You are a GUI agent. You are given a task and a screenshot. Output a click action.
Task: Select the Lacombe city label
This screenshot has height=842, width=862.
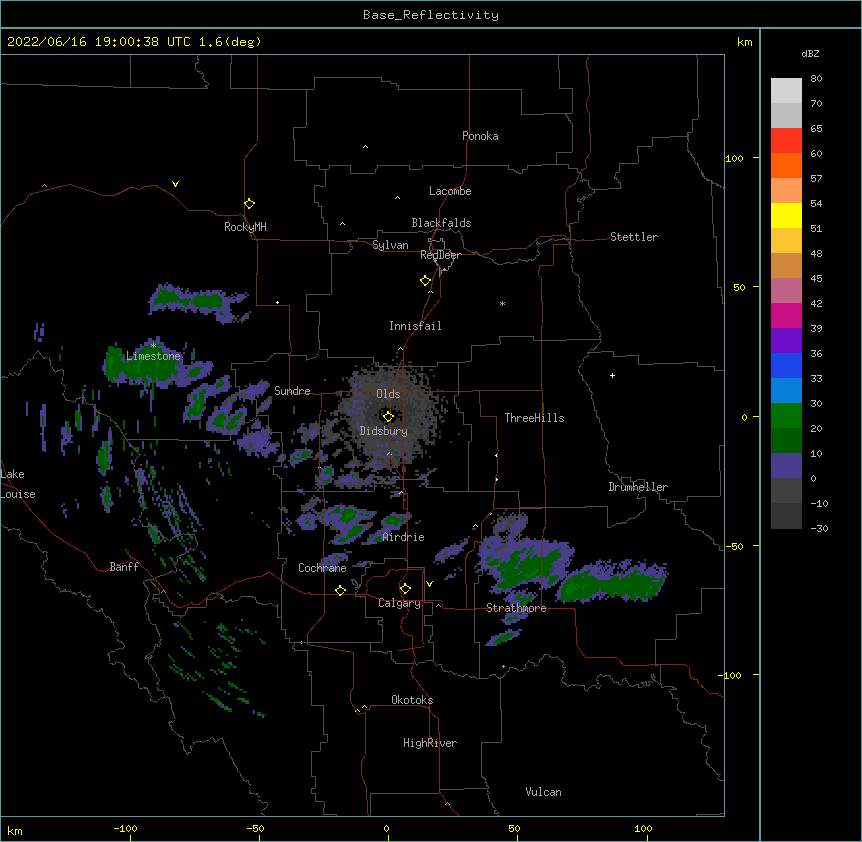pos(450,191)
